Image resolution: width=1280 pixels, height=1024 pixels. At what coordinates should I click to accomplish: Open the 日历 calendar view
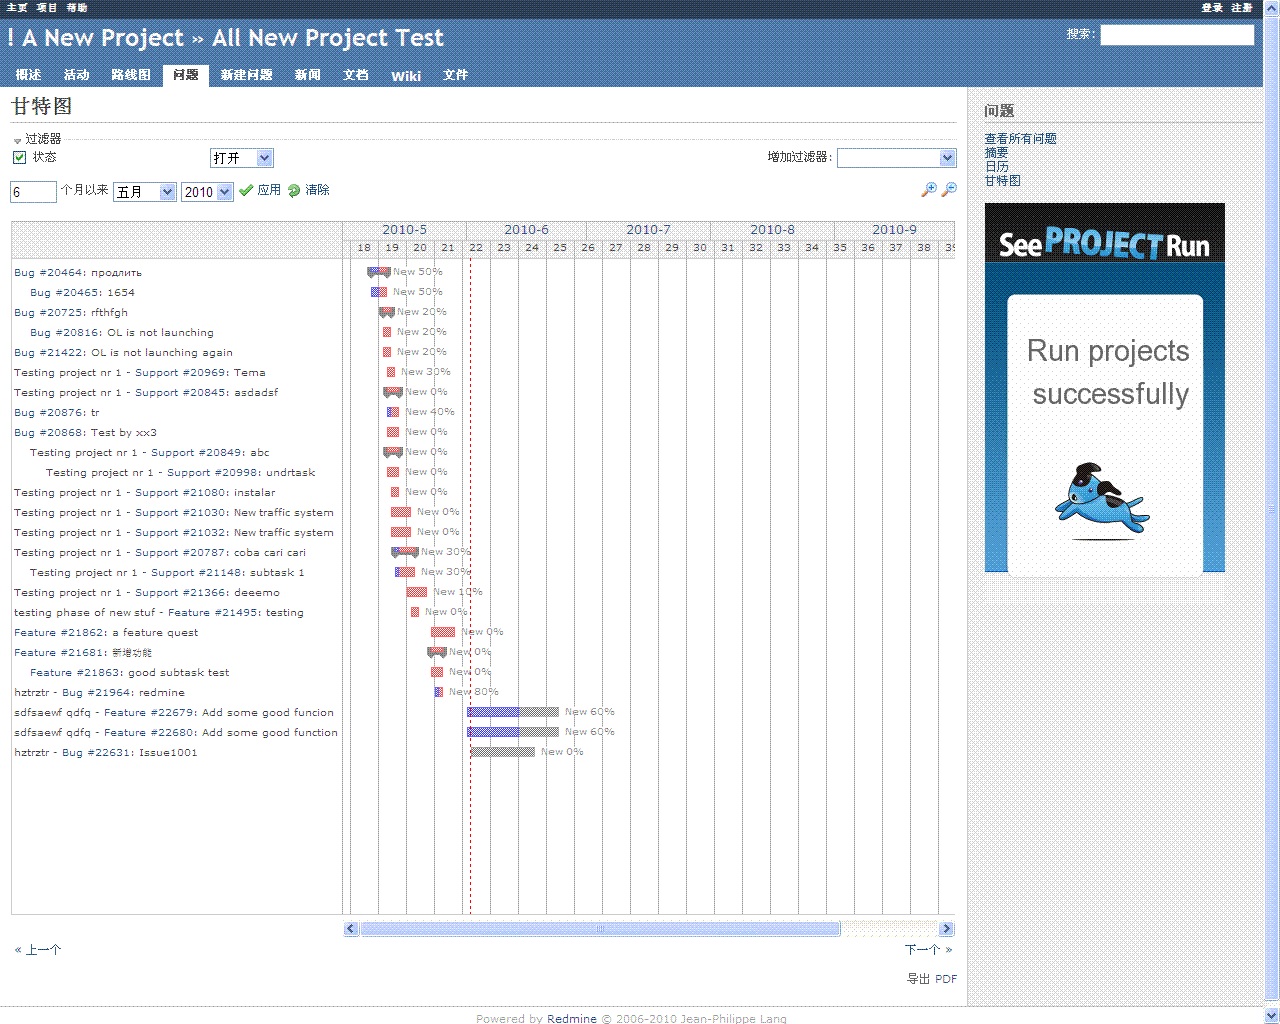click(995, 166)
